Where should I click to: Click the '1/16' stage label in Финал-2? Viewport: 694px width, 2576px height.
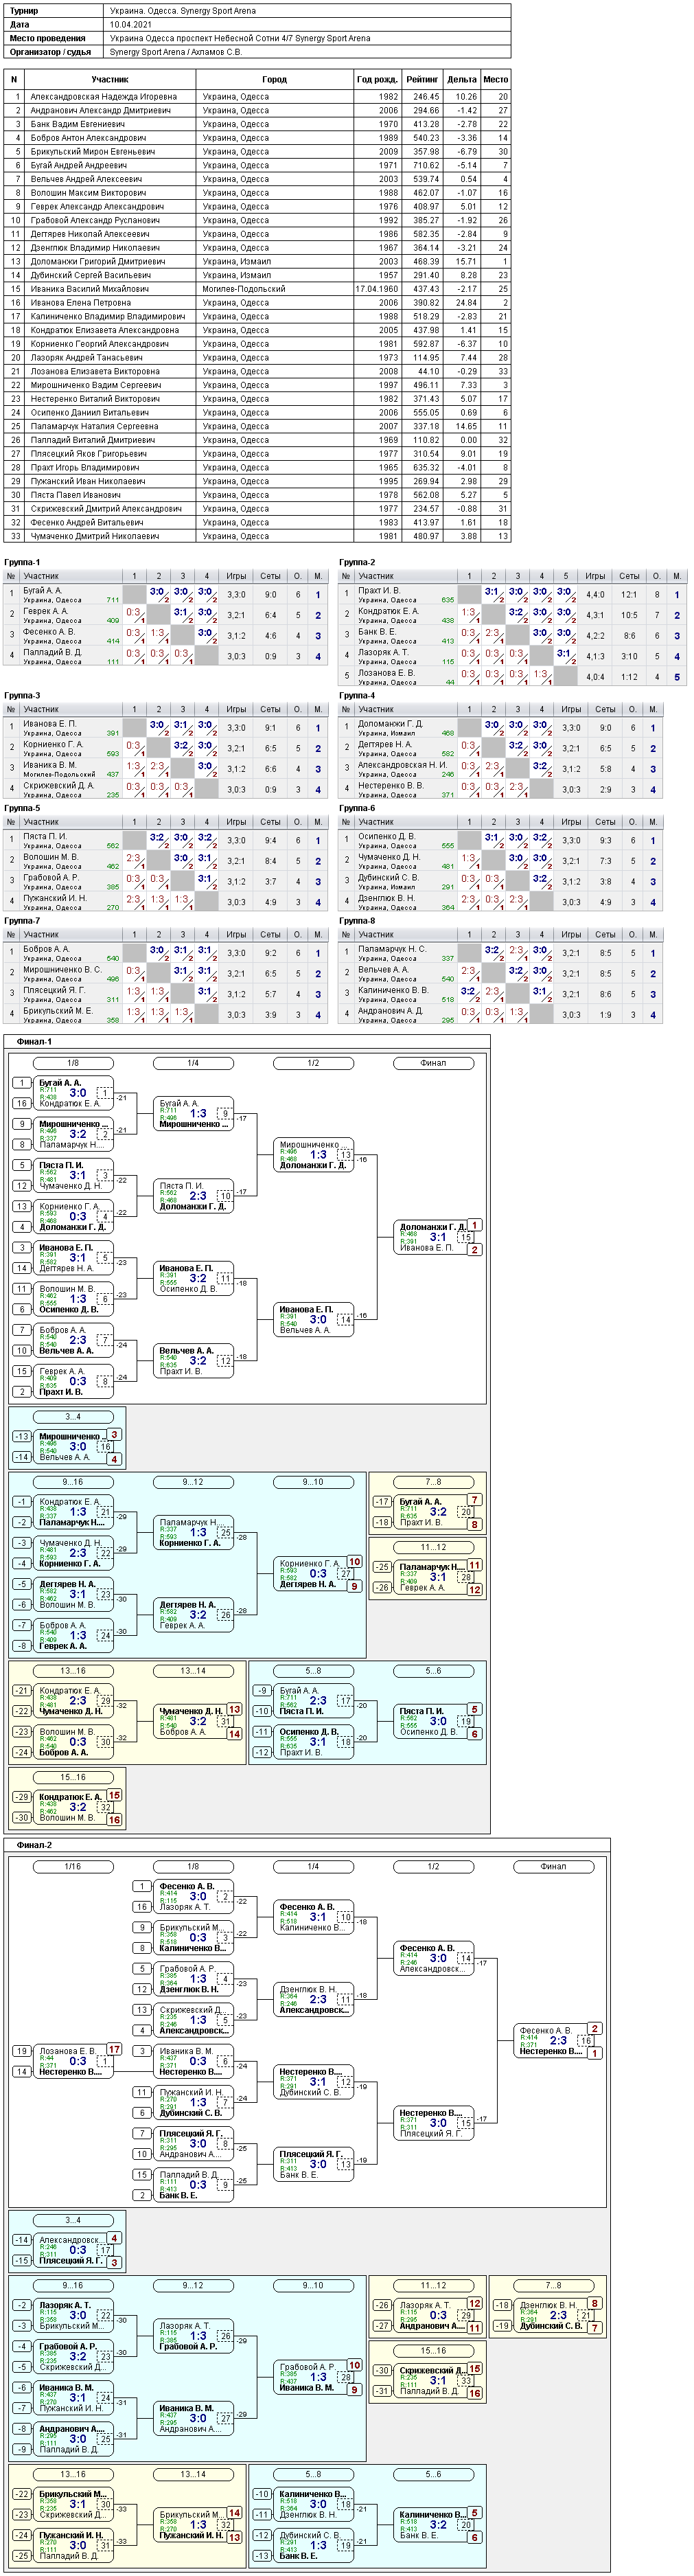[73, 1866]
